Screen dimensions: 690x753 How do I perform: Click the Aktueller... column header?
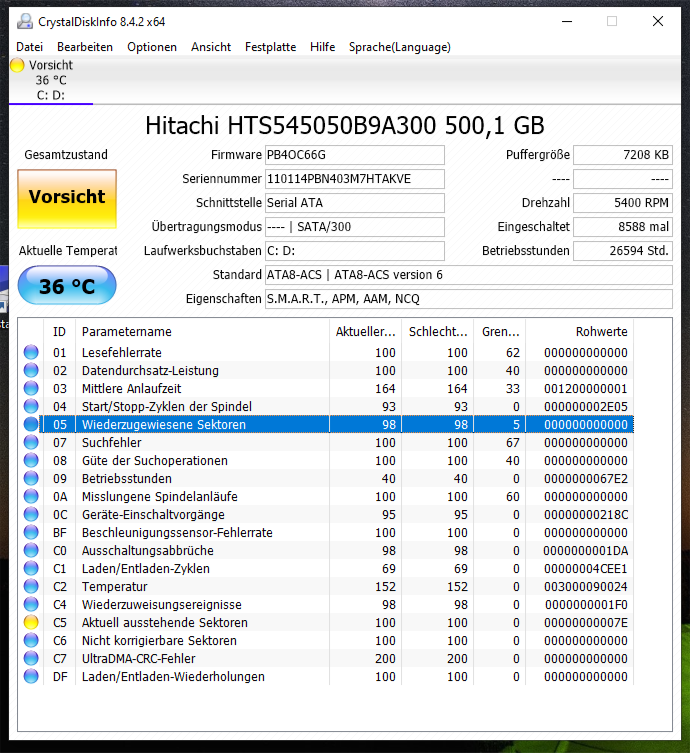365,331
